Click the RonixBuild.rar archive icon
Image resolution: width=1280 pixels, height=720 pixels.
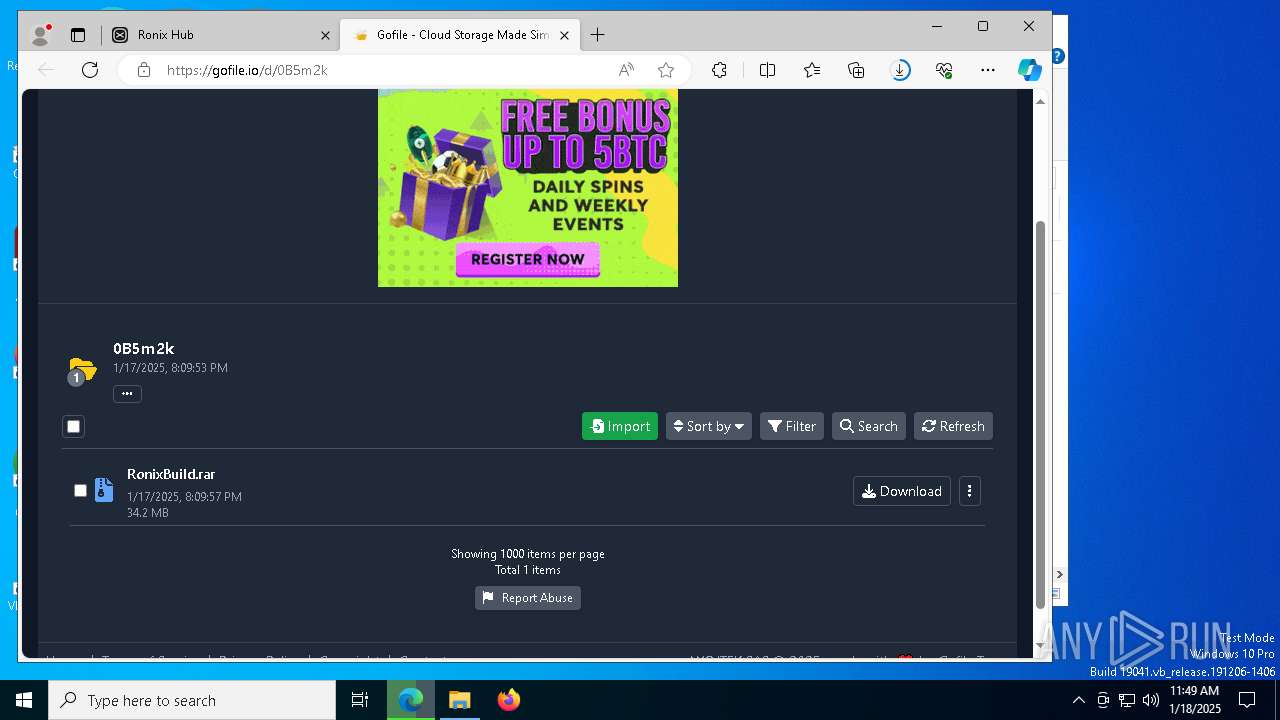[104, 490]
